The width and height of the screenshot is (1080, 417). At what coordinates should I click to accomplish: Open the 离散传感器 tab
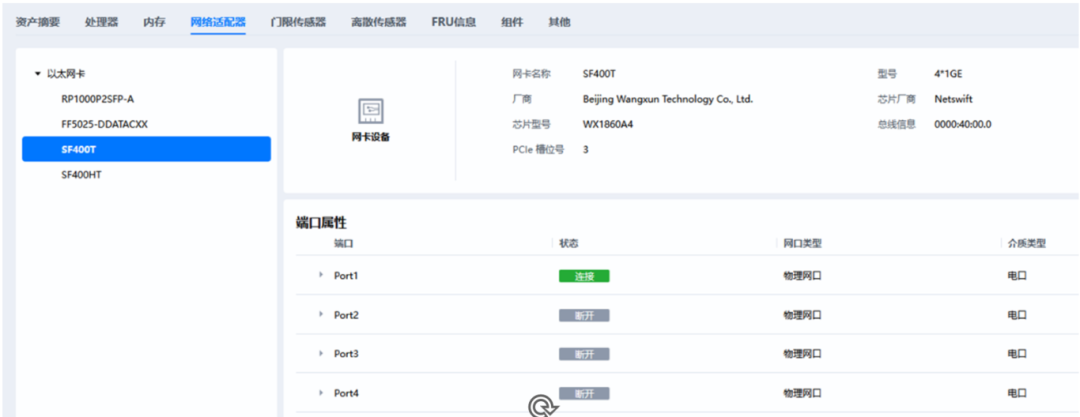(x=379, y=22)
